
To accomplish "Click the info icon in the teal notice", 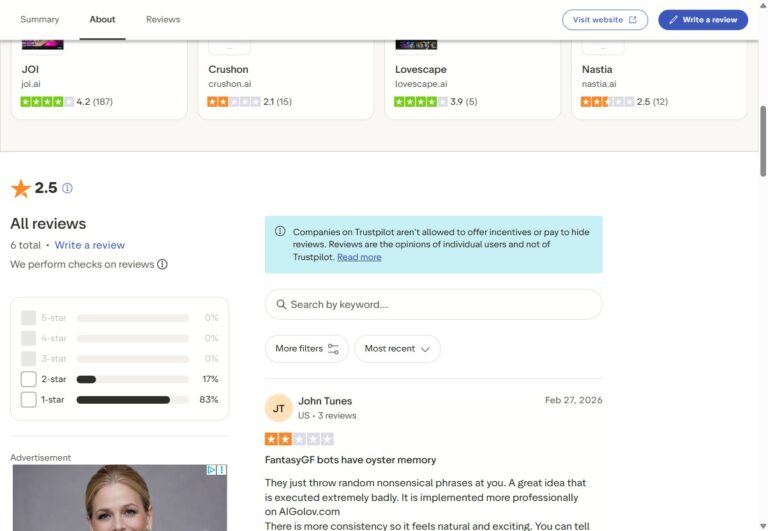I will (280, 232).
